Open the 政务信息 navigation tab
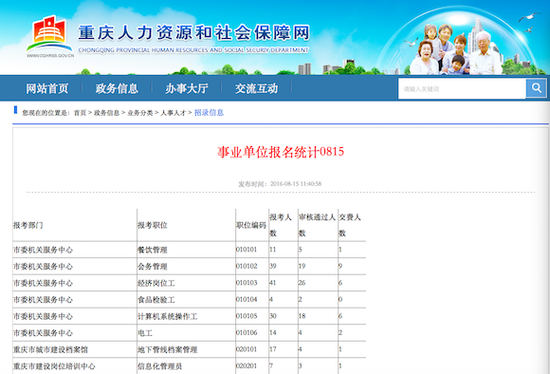 117,88
